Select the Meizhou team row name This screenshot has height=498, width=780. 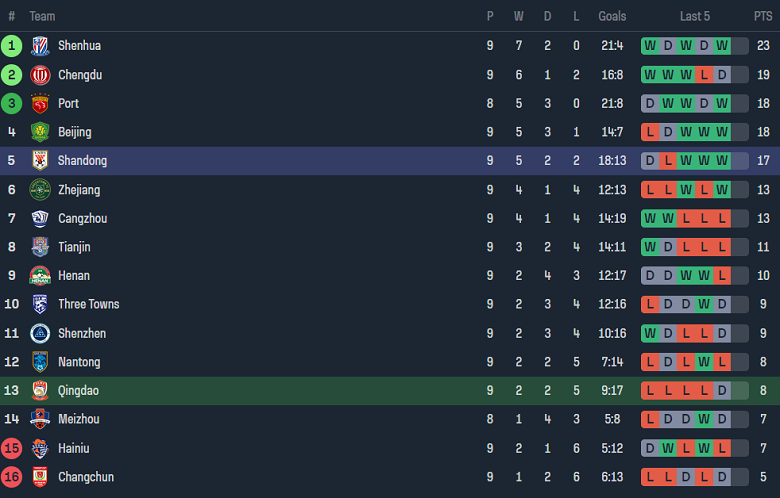[x=78, y=420]
